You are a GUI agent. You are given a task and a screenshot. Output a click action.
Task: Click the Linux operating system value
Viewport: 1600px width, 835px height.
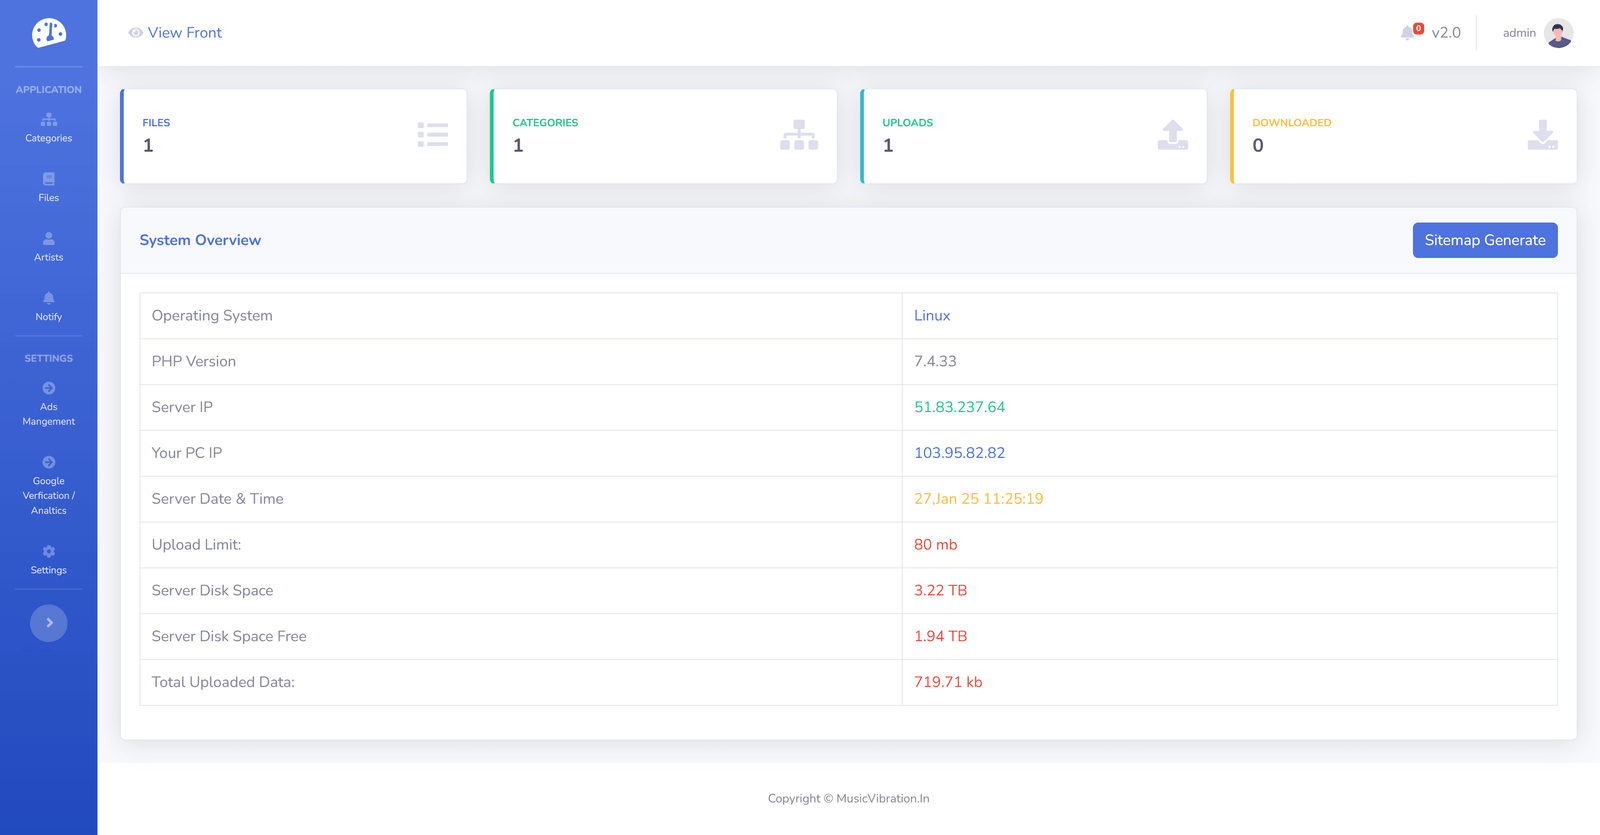coord(932,316)
